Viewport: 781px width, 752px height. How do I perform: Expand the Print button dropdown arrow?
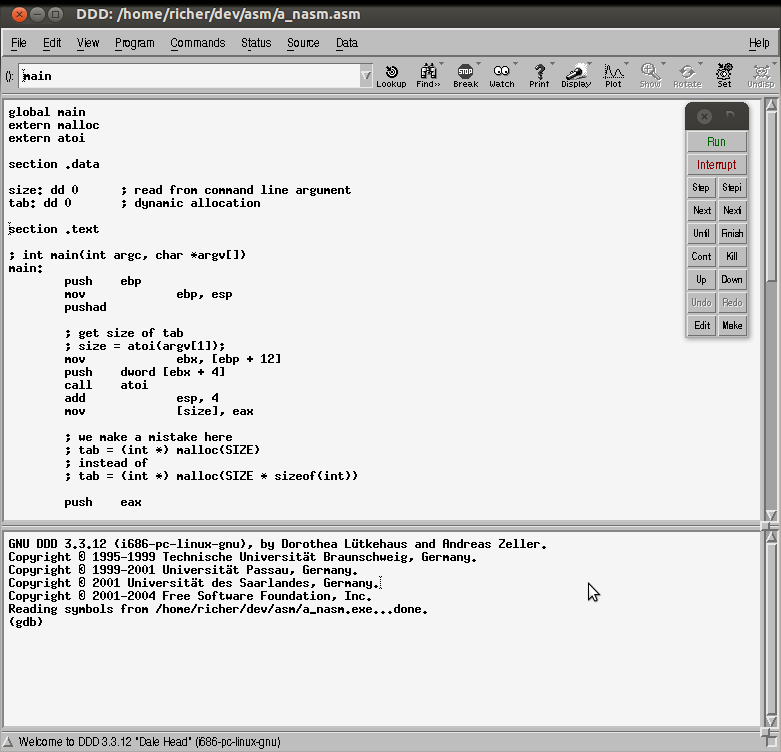552,64
